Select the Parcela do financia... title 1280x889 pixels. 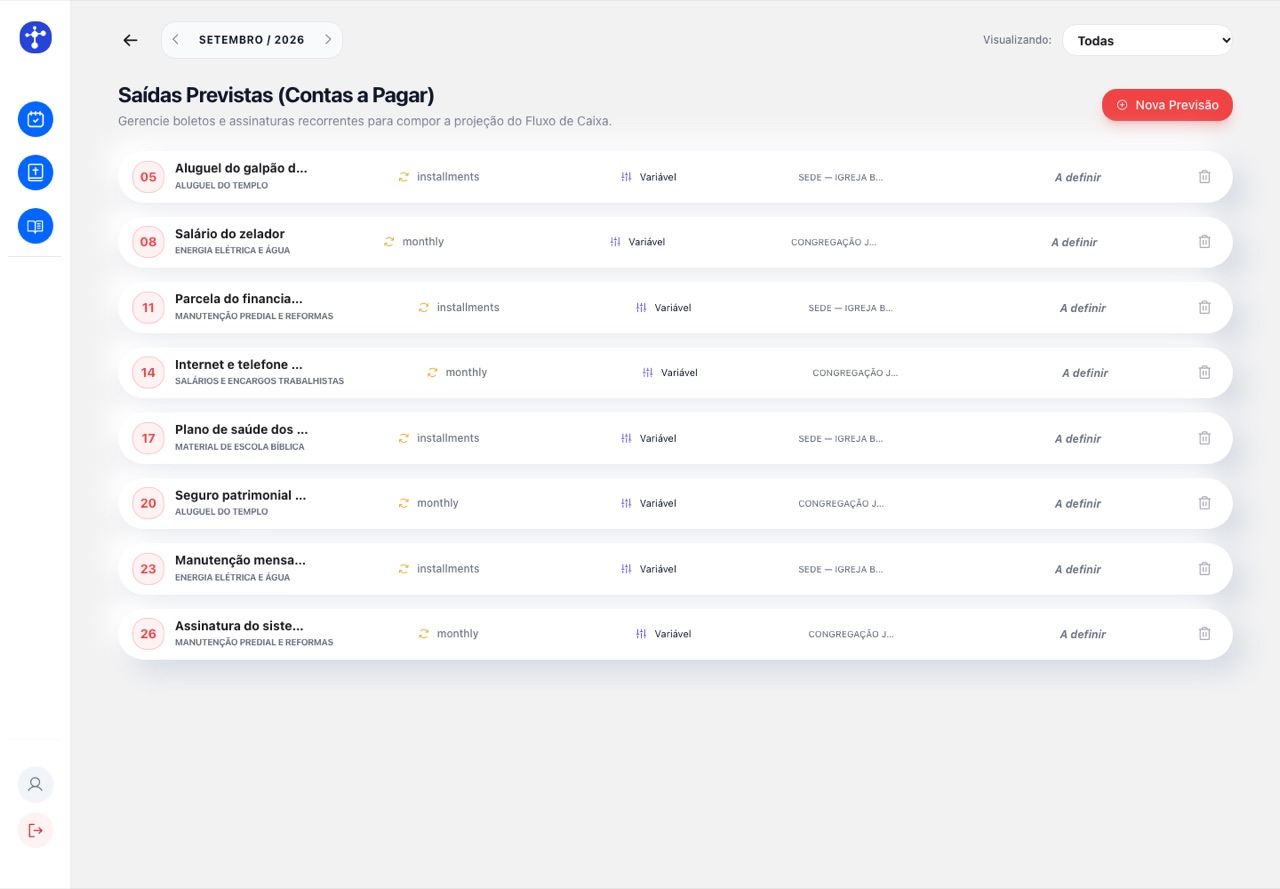tap(239, 298)
